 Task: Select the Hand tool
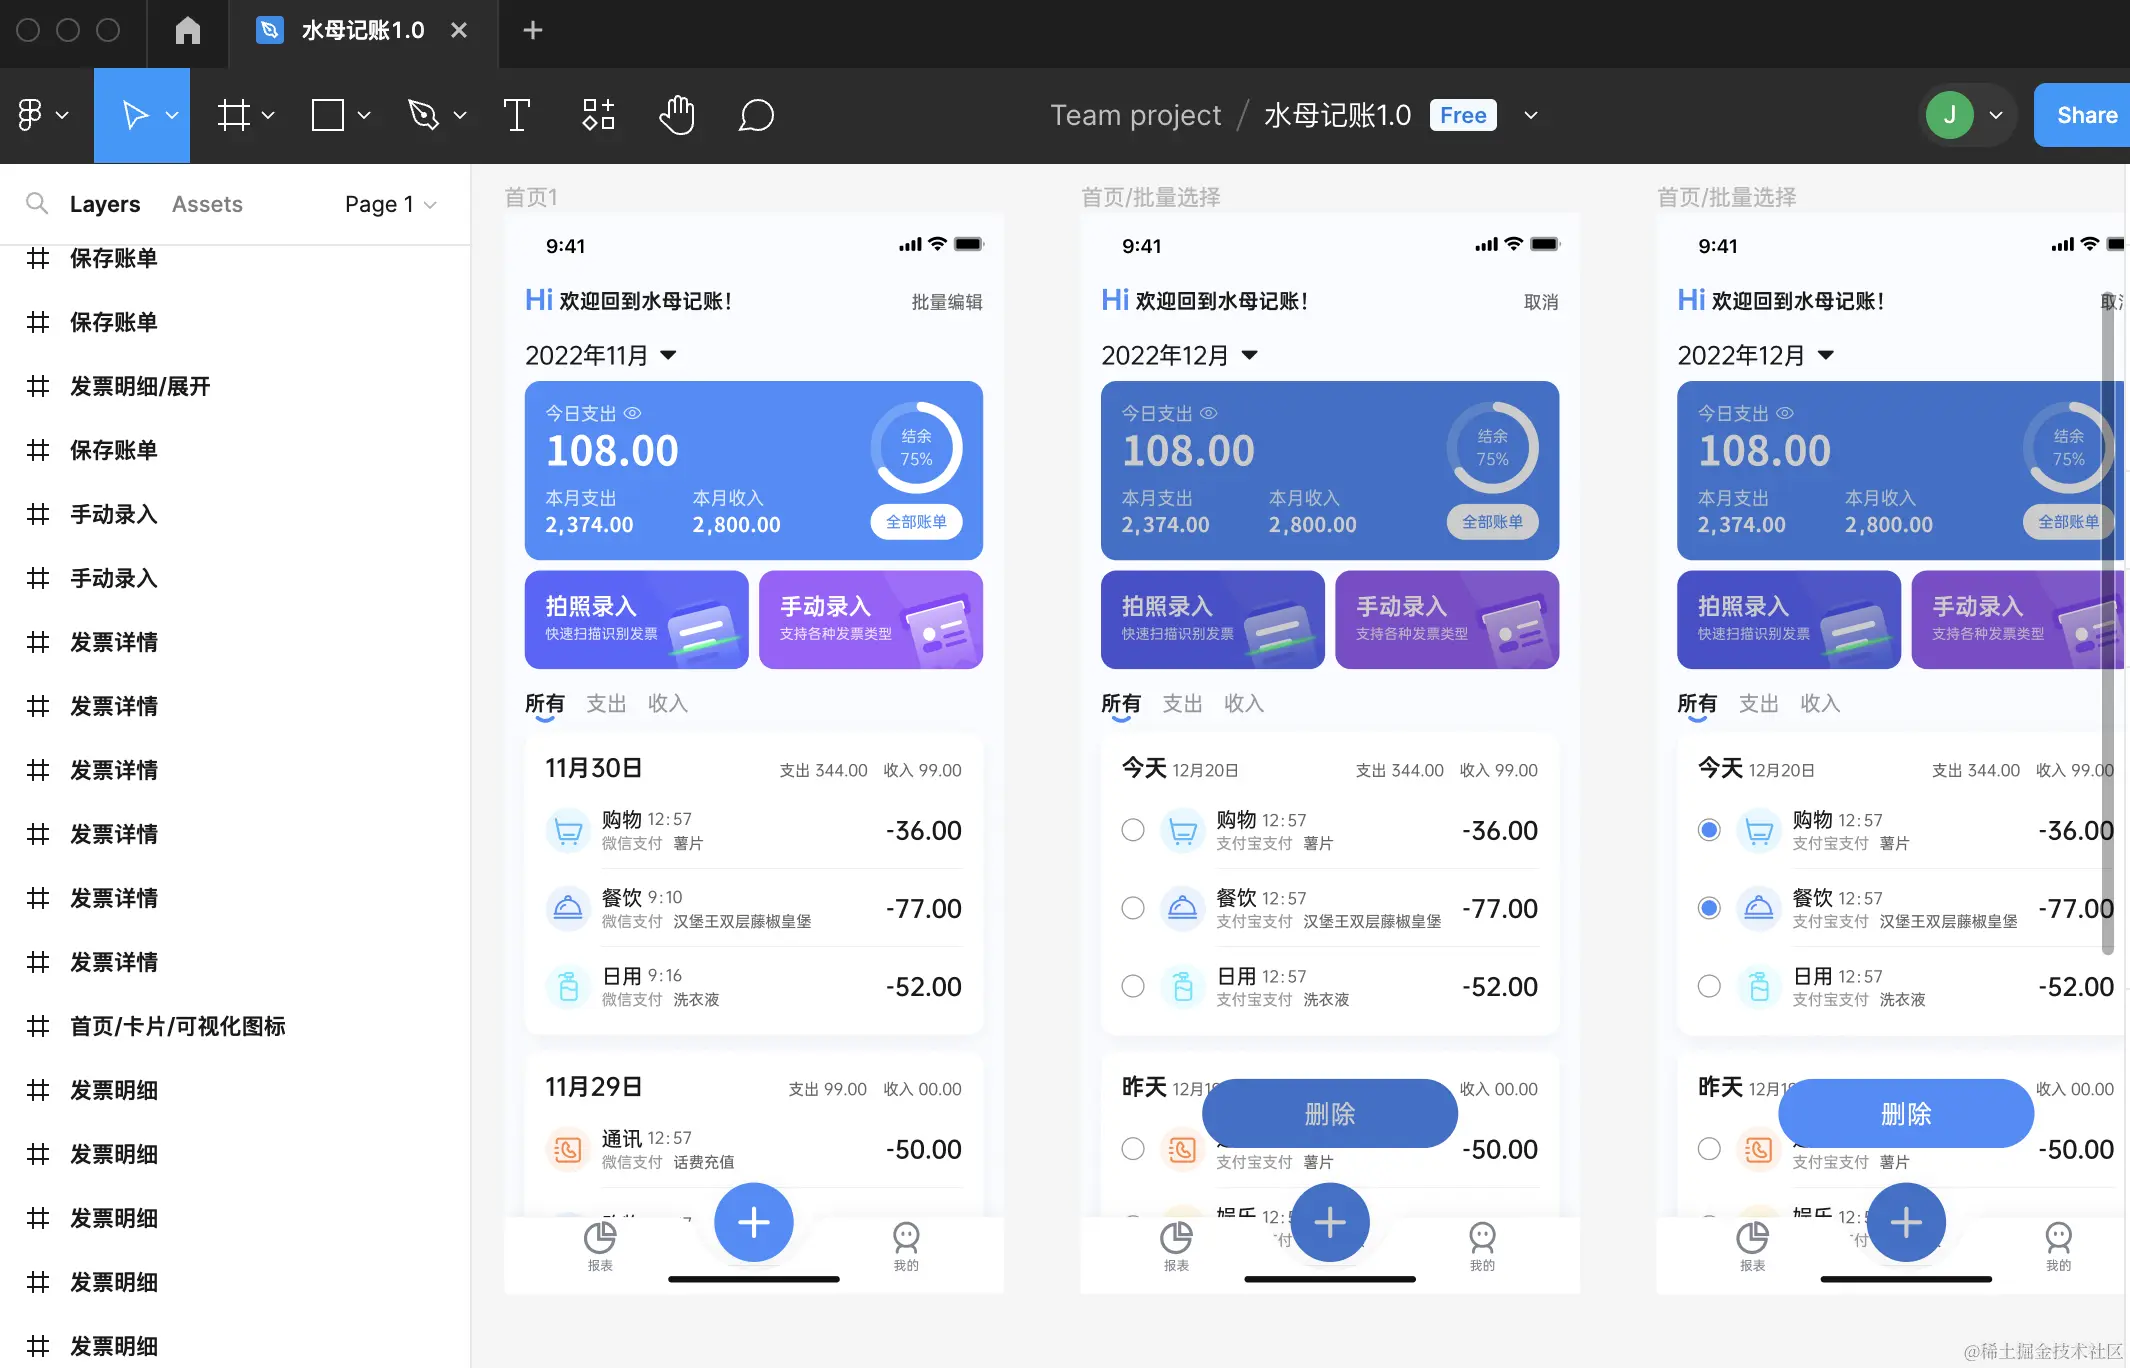coord(677,115)
